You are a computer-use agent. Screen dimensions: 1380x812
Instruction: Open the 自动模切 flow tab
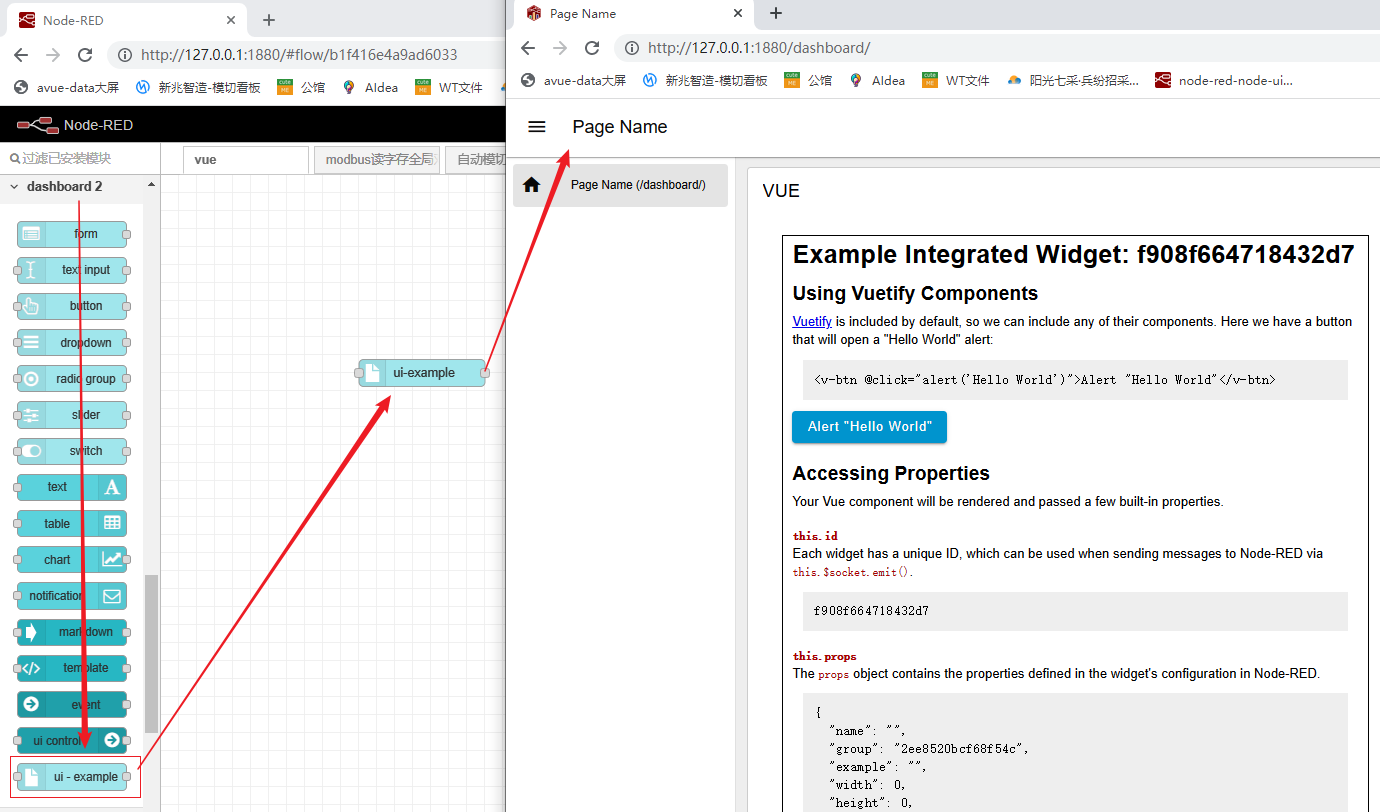point(476,160)
